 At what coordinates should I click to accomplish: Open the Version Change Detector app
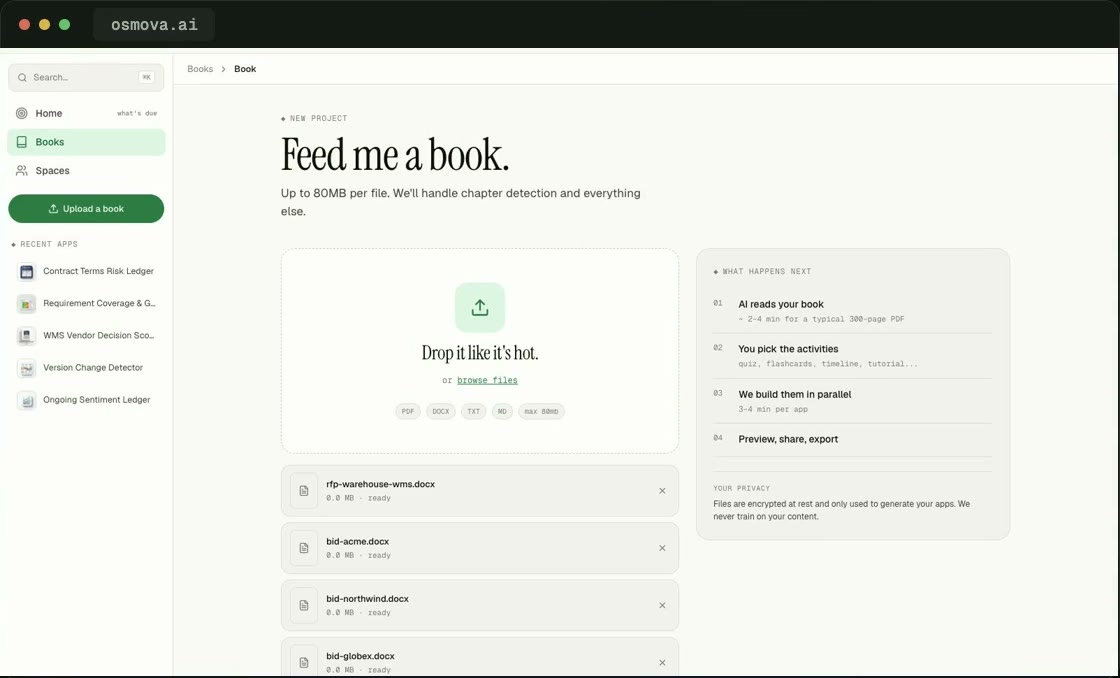pyautogui.click(x=86, y=368)
